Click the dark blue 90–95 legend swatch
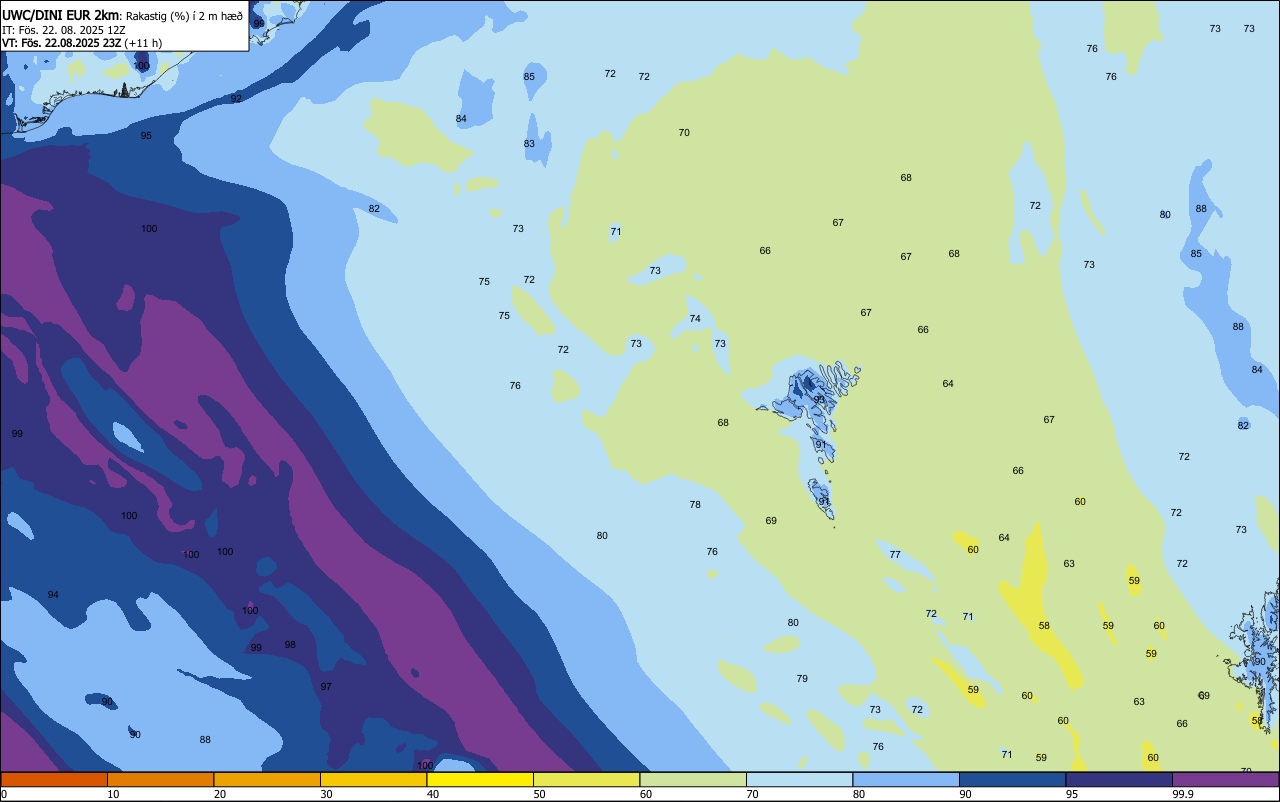 coord(1013,779)
